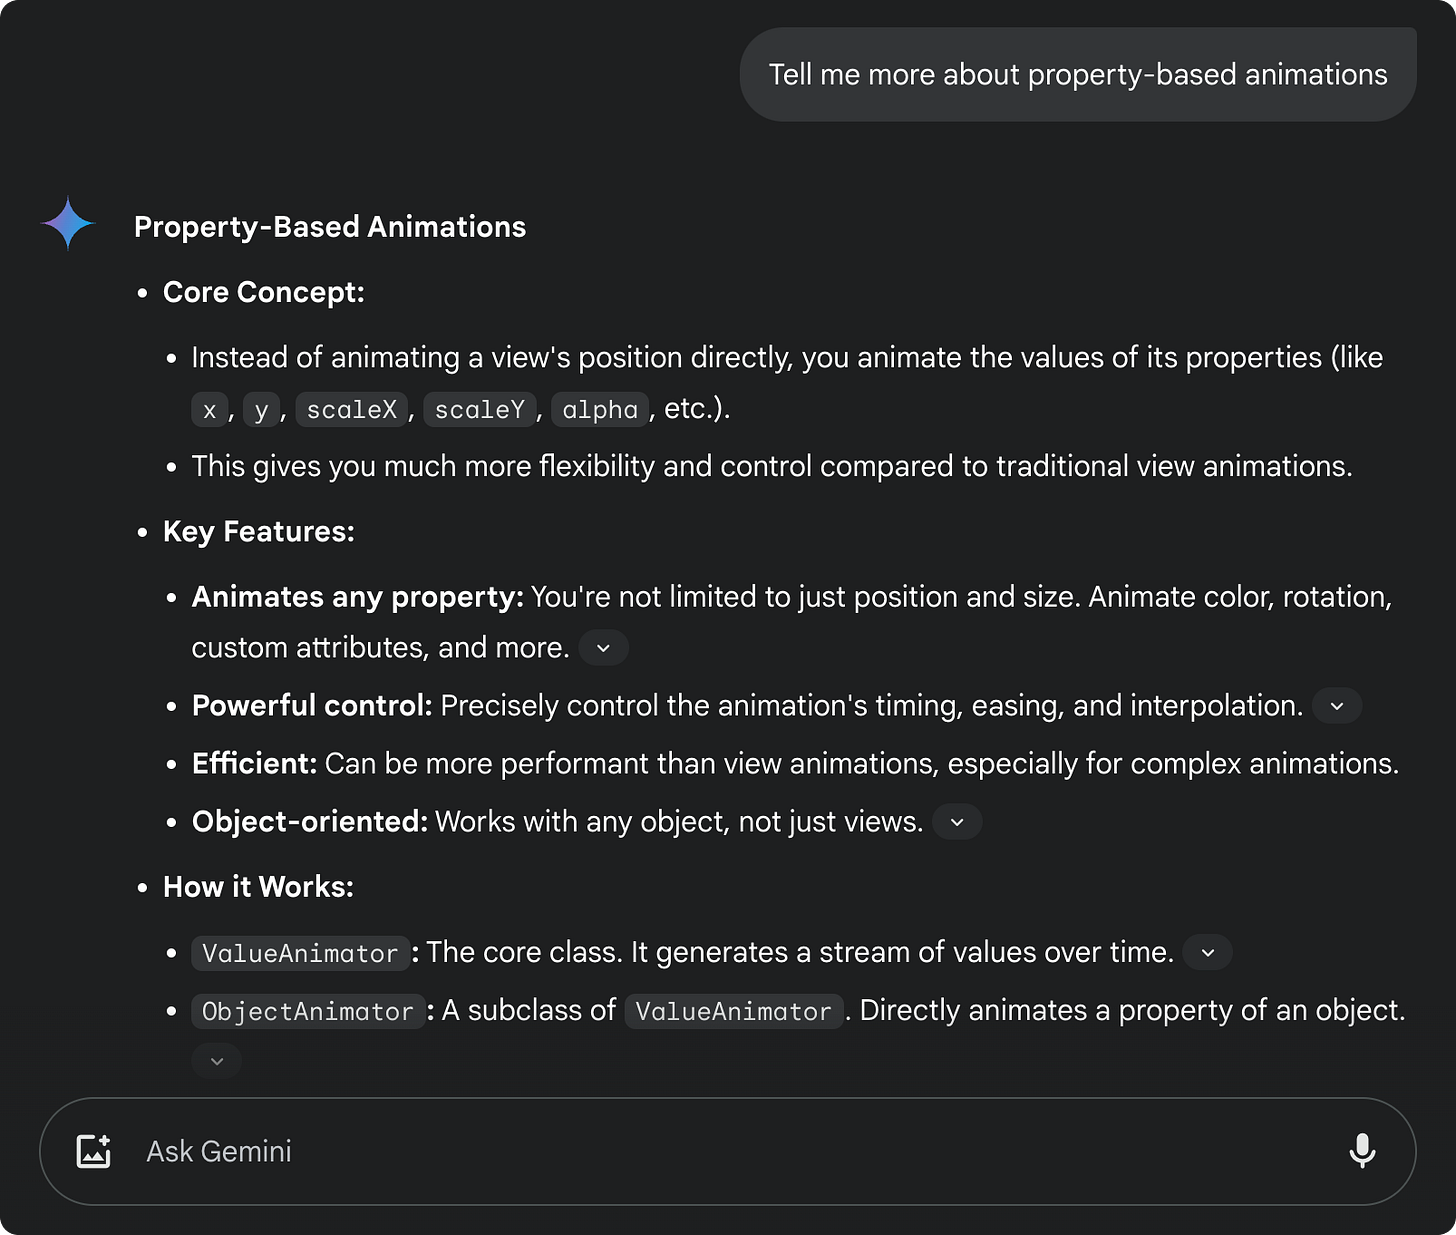
Task: Click the "How it Works:" section label
Action: 258,887
